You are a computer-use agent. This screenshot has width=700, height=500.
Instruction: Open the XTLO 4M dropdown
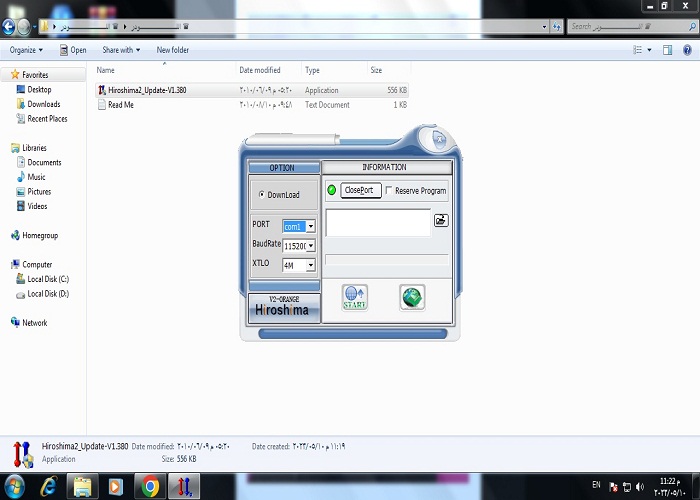[311, 265]
